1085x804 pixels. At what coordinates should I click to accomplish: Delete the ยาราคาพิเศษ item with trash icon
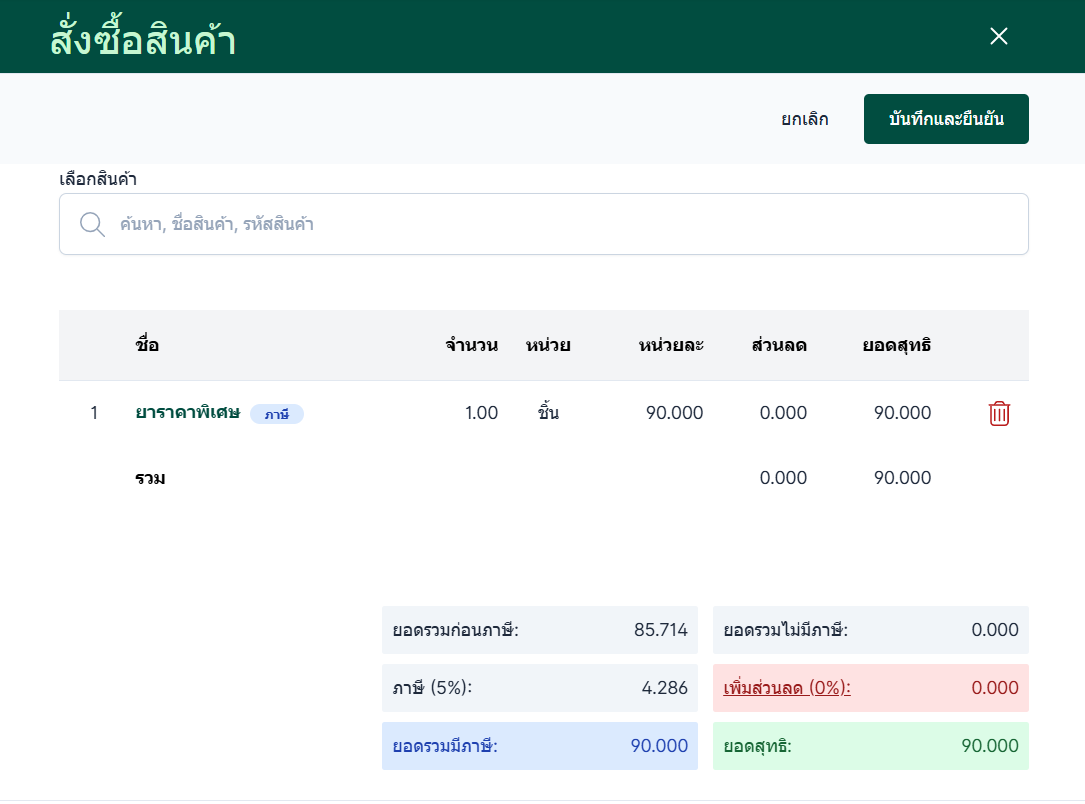click(x=999, y=414)
